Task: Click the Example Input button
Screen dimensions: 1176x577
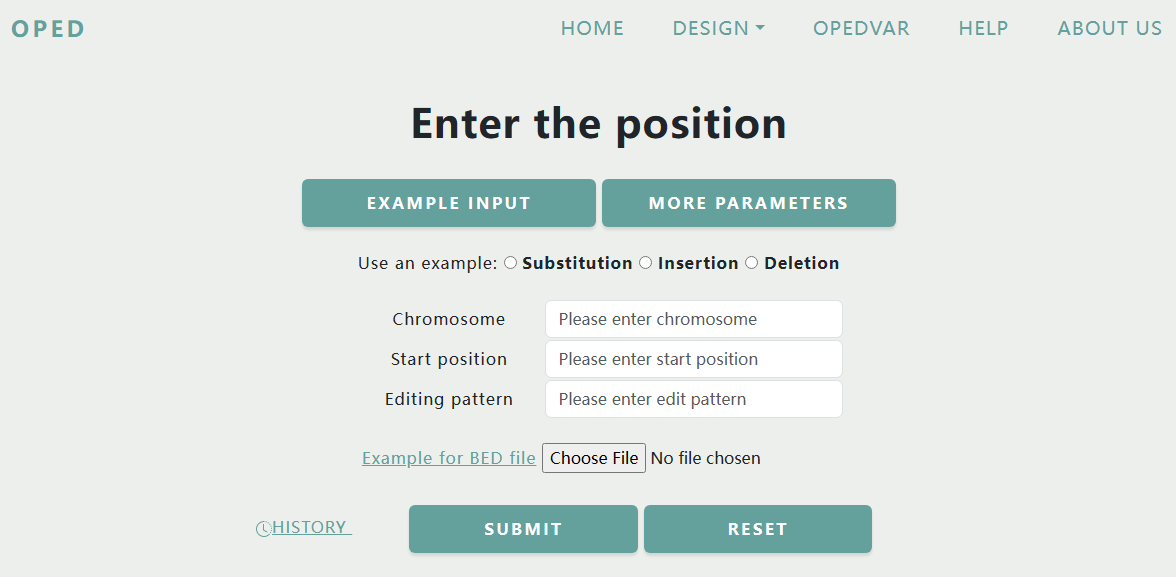Action: click(x=448, y=203)
